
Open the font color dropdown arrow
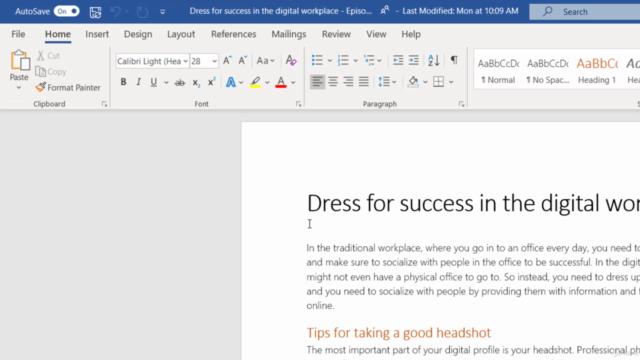(293, 82)
